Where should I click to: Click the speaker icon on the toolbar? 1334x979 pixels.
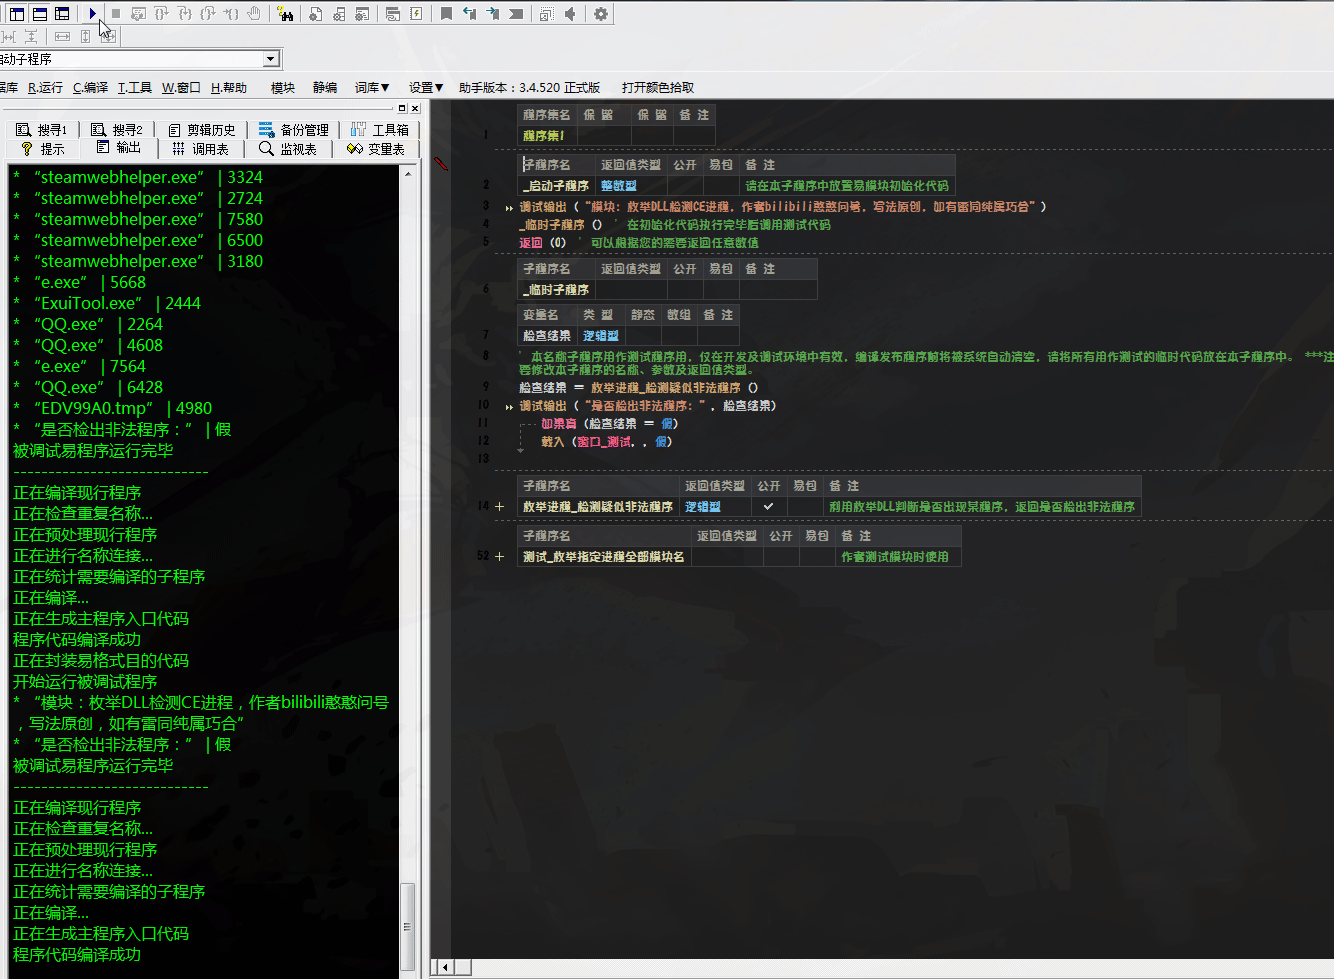pyautogui.click(x=570, y=13)
